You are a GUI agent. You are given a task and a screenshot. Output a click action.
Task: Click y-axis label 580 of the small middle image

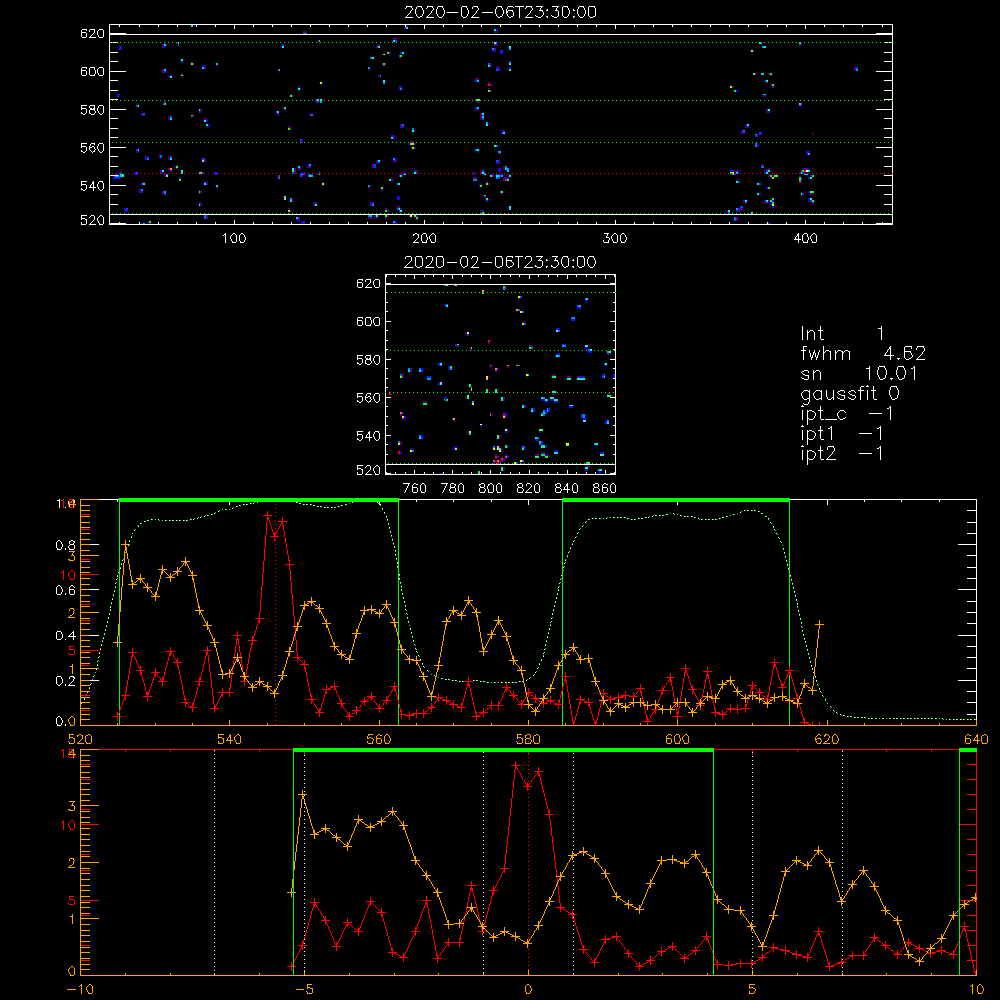tap(369, 360)
